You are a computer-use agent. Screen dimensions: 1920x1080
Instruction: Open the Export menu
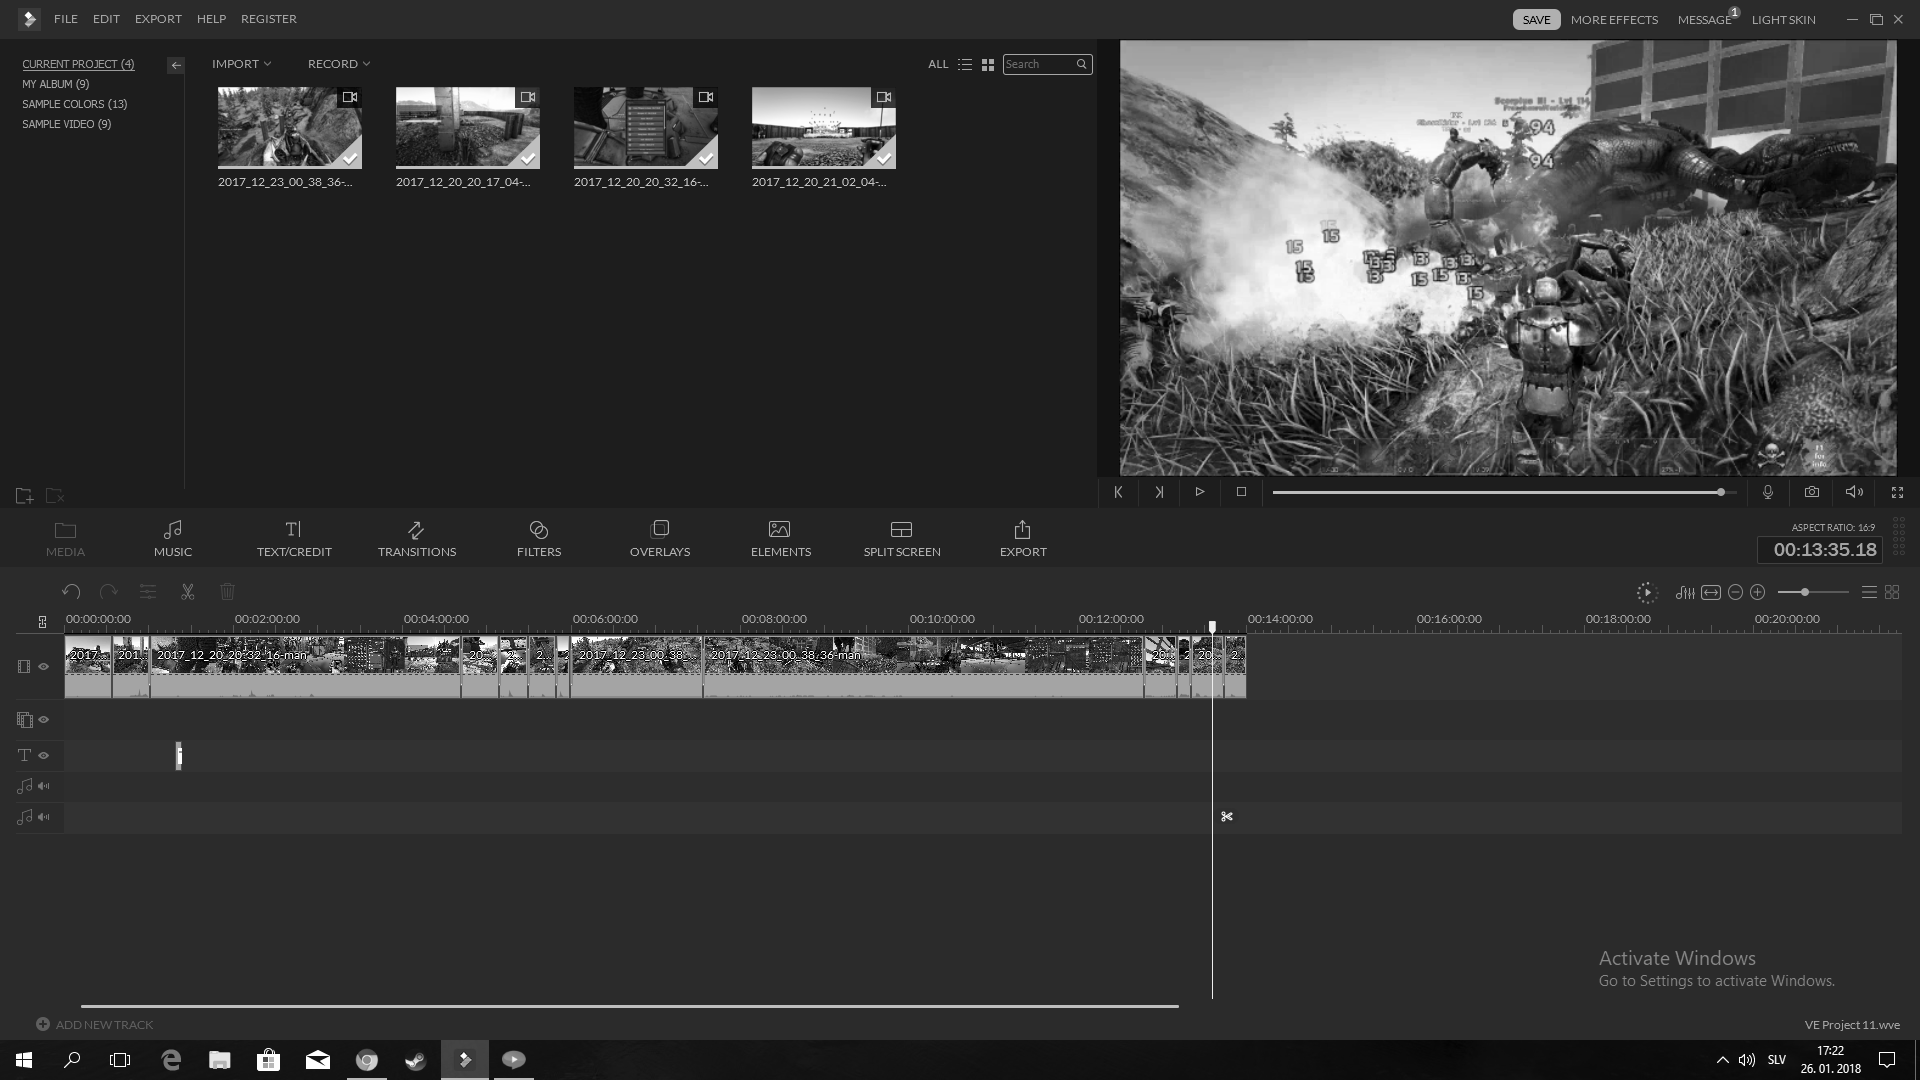158,19
